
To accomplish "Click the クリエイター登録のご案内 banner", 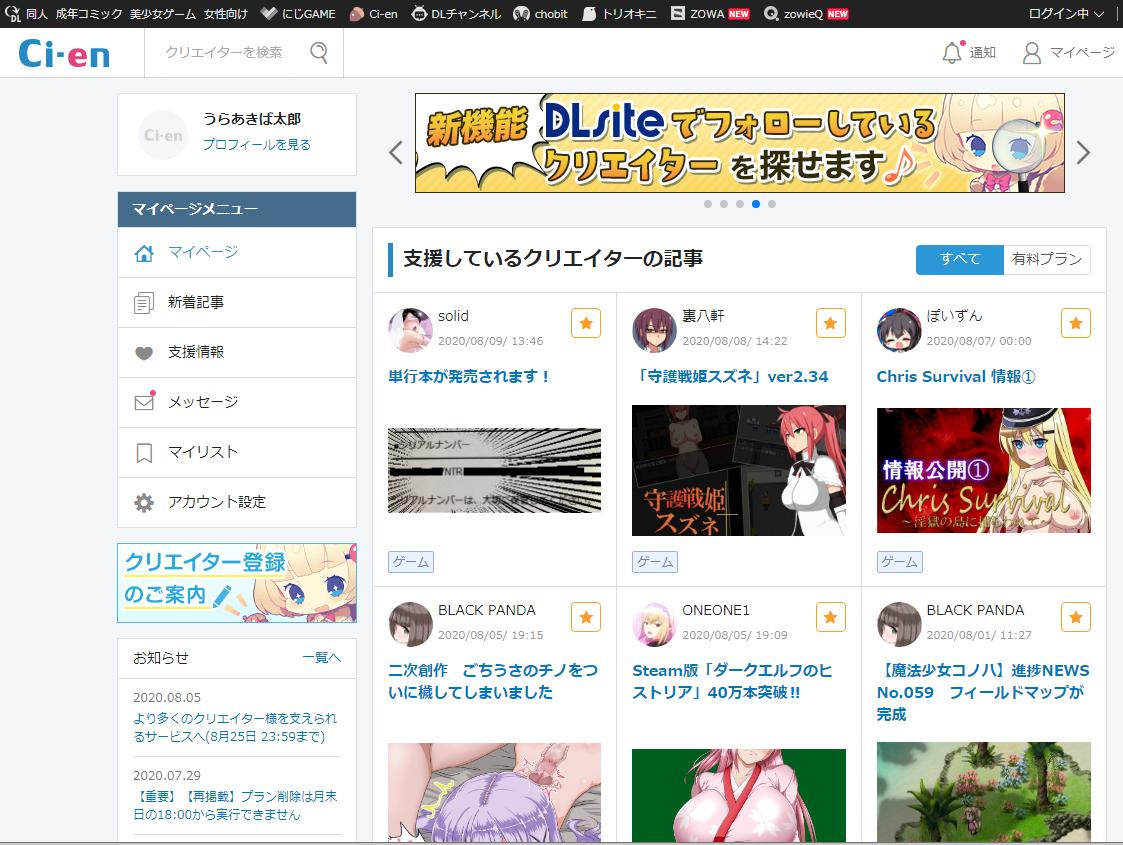I will tap(237, 583).
